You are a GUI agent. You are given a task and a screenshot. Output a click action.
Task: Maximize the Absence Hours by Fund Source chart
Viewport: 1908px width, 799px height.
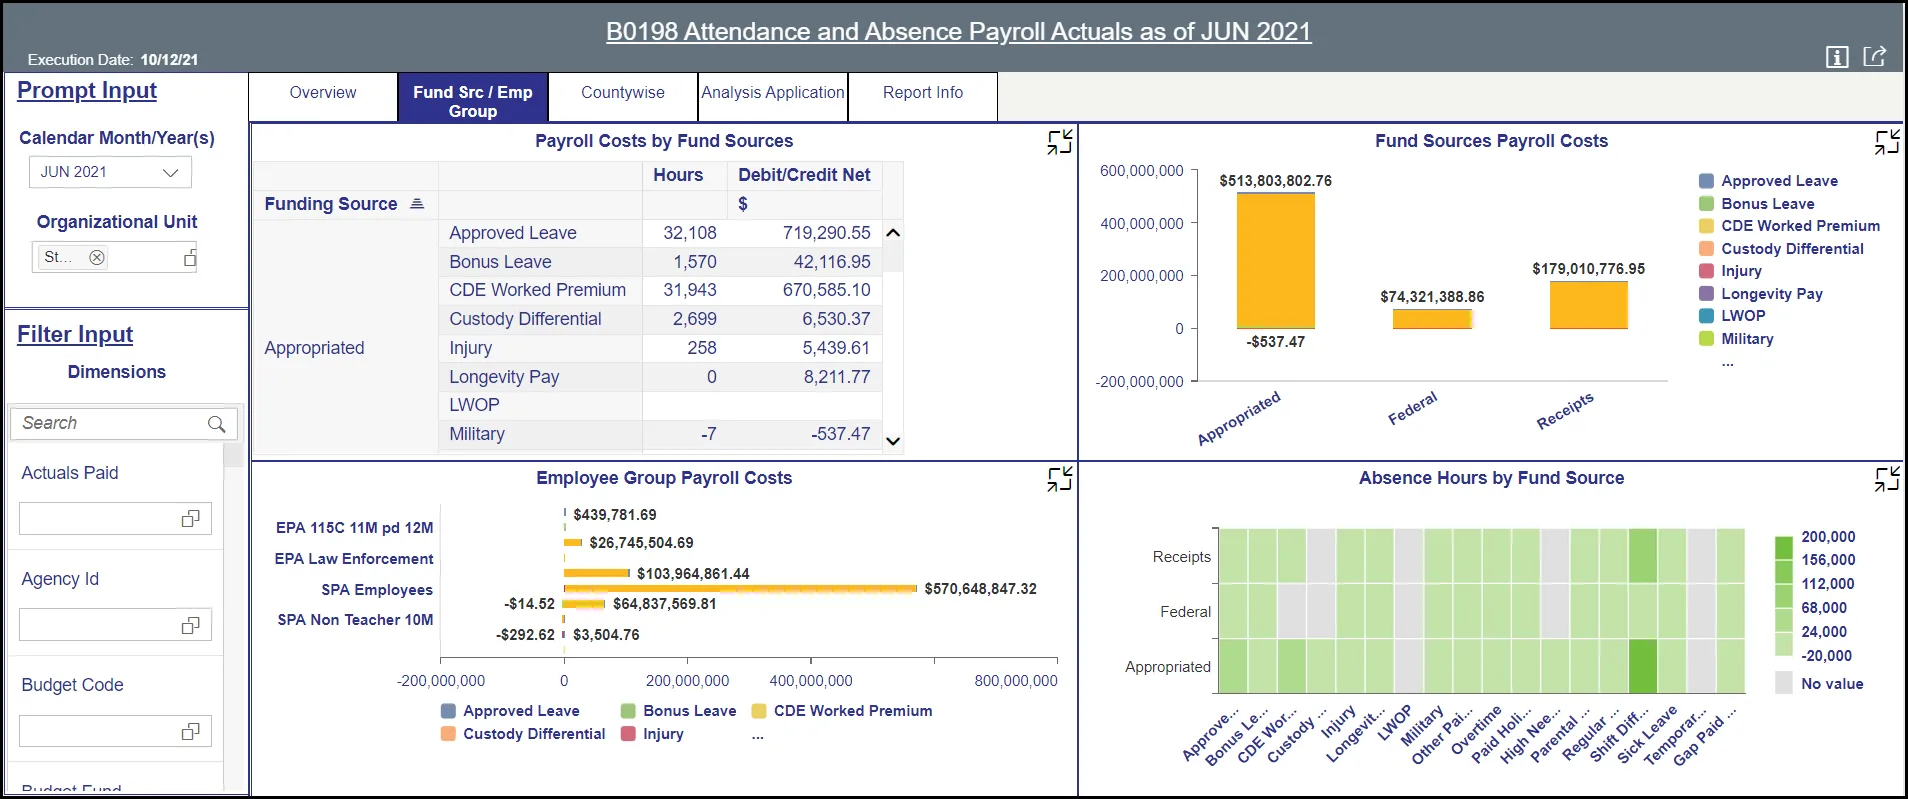click(1887, 479)
